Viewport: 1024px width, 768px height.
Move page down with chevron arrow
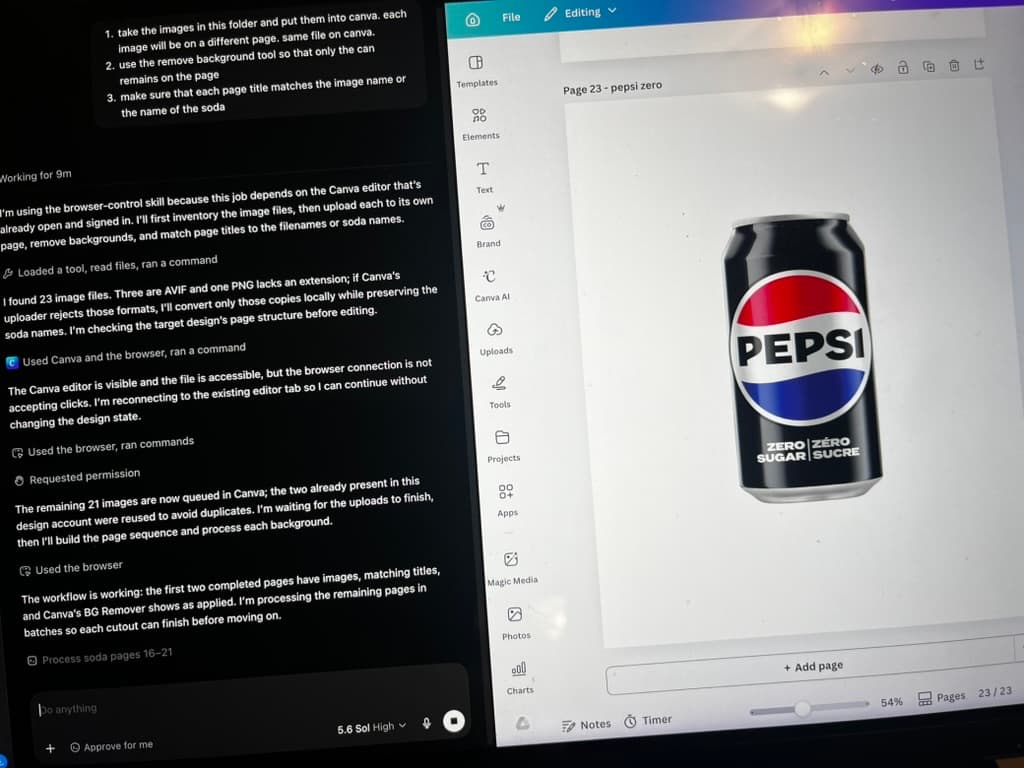click(x=850, y=71)
